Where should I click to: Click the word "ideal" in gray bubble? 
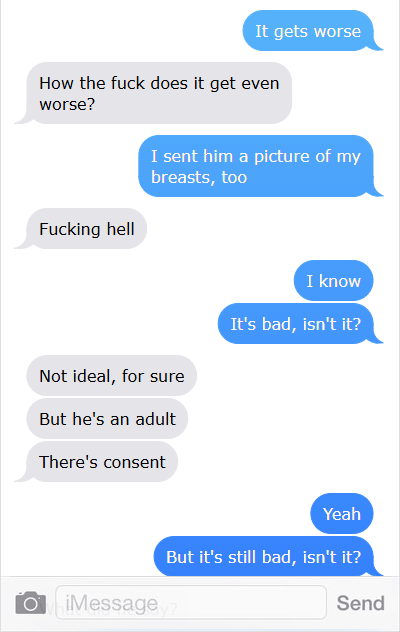tap(94, 376)
